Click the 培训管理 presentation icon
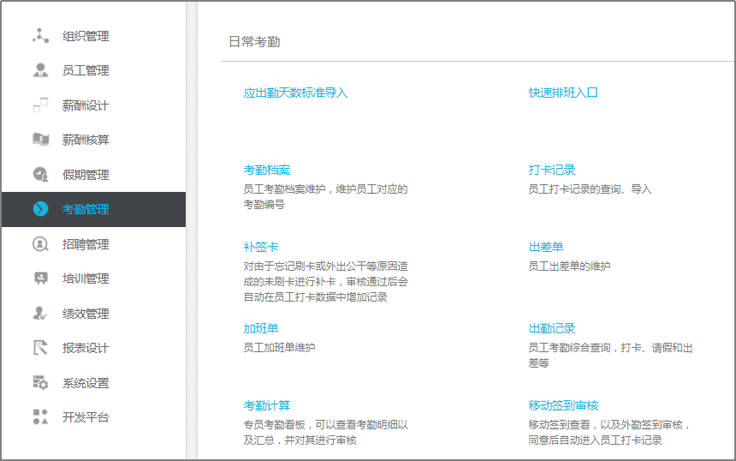The image size is (736, 461). tap(41, 278)
